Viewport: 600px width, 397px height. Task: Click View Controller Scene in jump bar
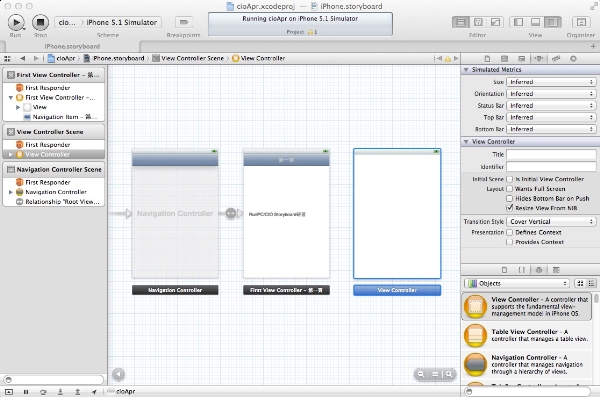tap(188, 59)
